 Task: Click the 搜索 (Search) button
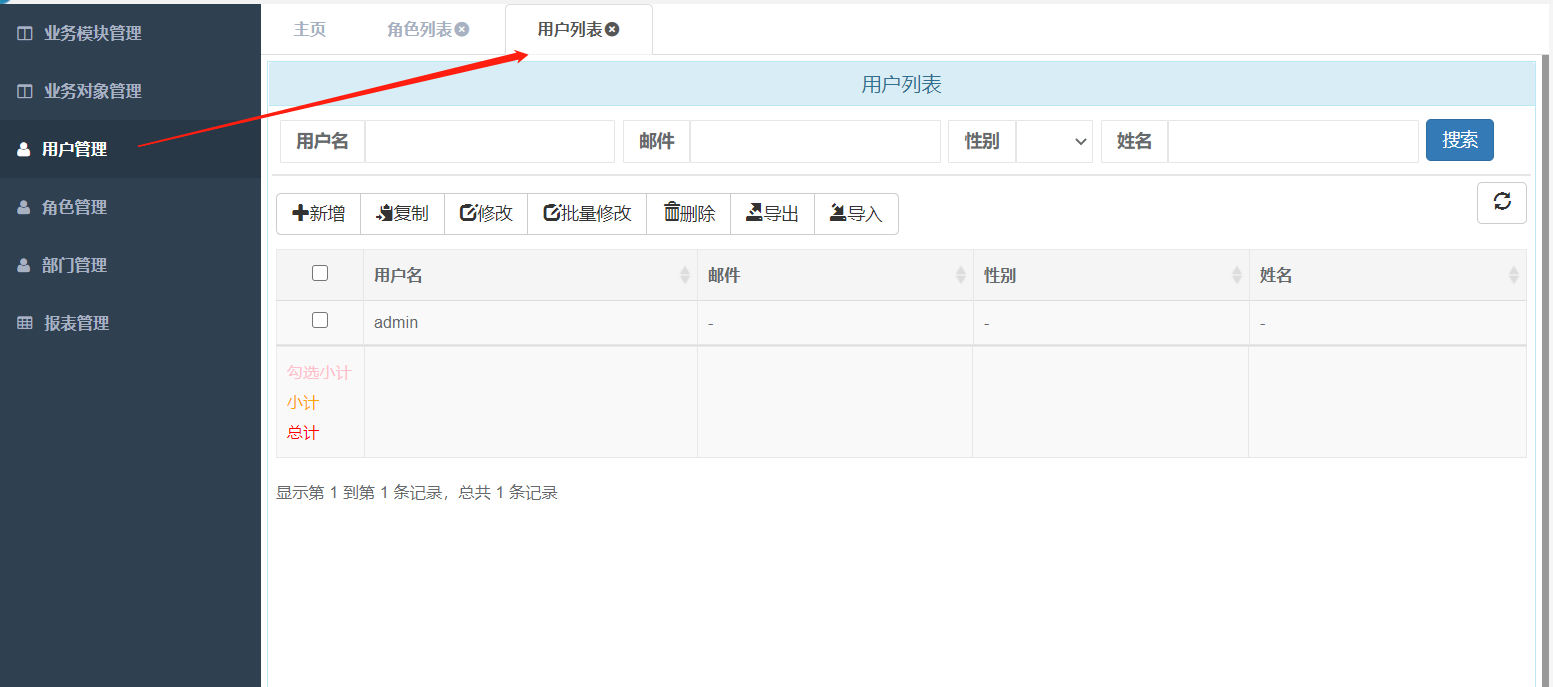click(1459, 140)
